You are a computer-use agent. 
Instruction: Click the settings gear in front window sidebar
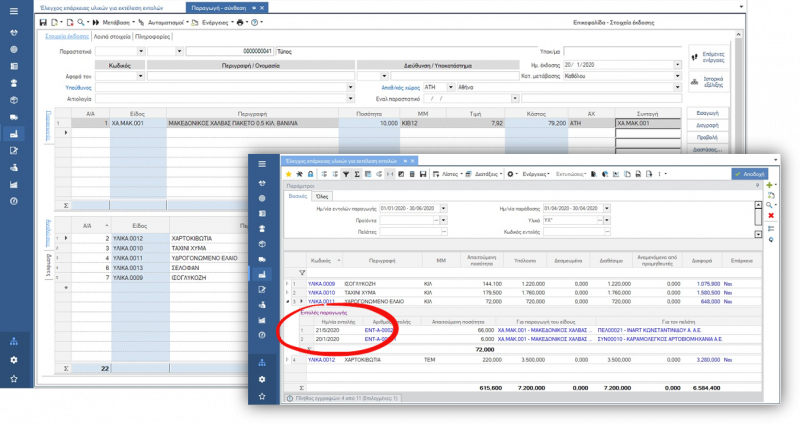click(262, 379)
